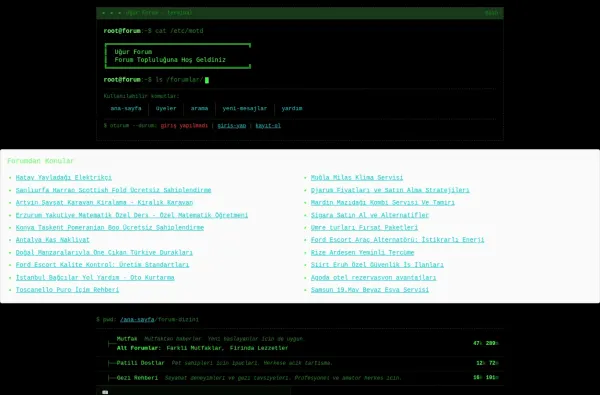Open Doğal Manzaralarıyla Öne Çıkan Türkiye Durakları

point(104,253)
